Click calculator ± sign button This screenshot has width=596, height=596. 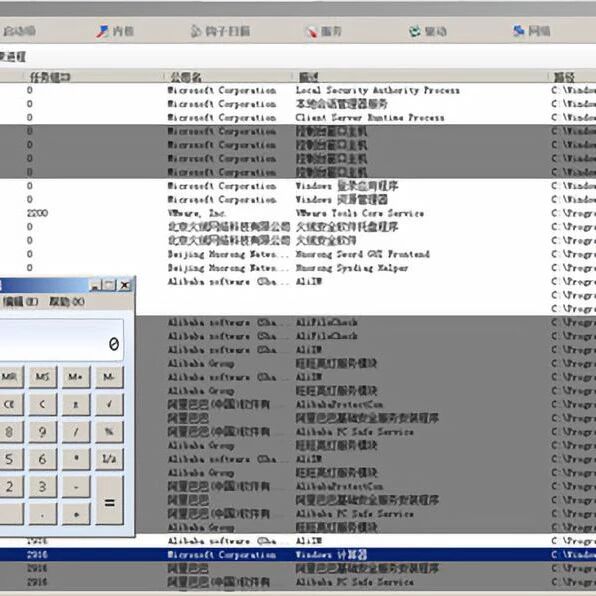click(76, 404)
